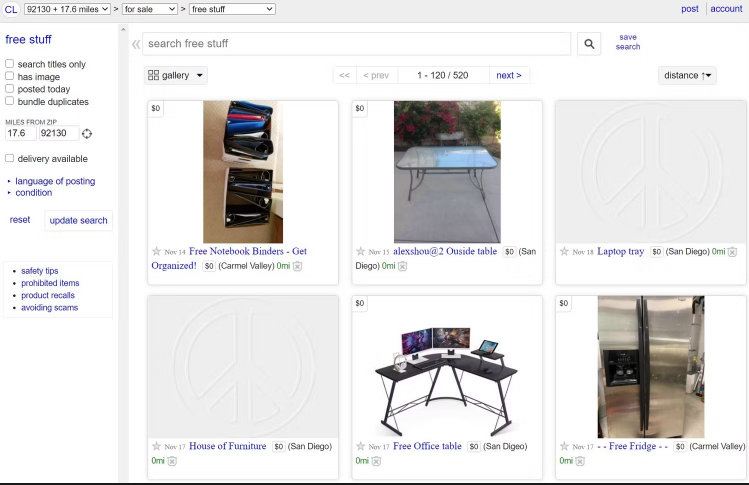Star the Free Fridge listing
The height and width of the screenshot is (485, 749).
click(564, 446)
